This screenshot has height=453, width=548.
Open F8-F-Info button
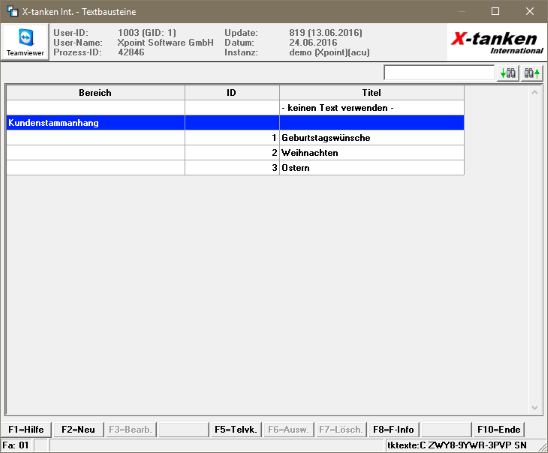pyautogui.click(x=394, y=430)
